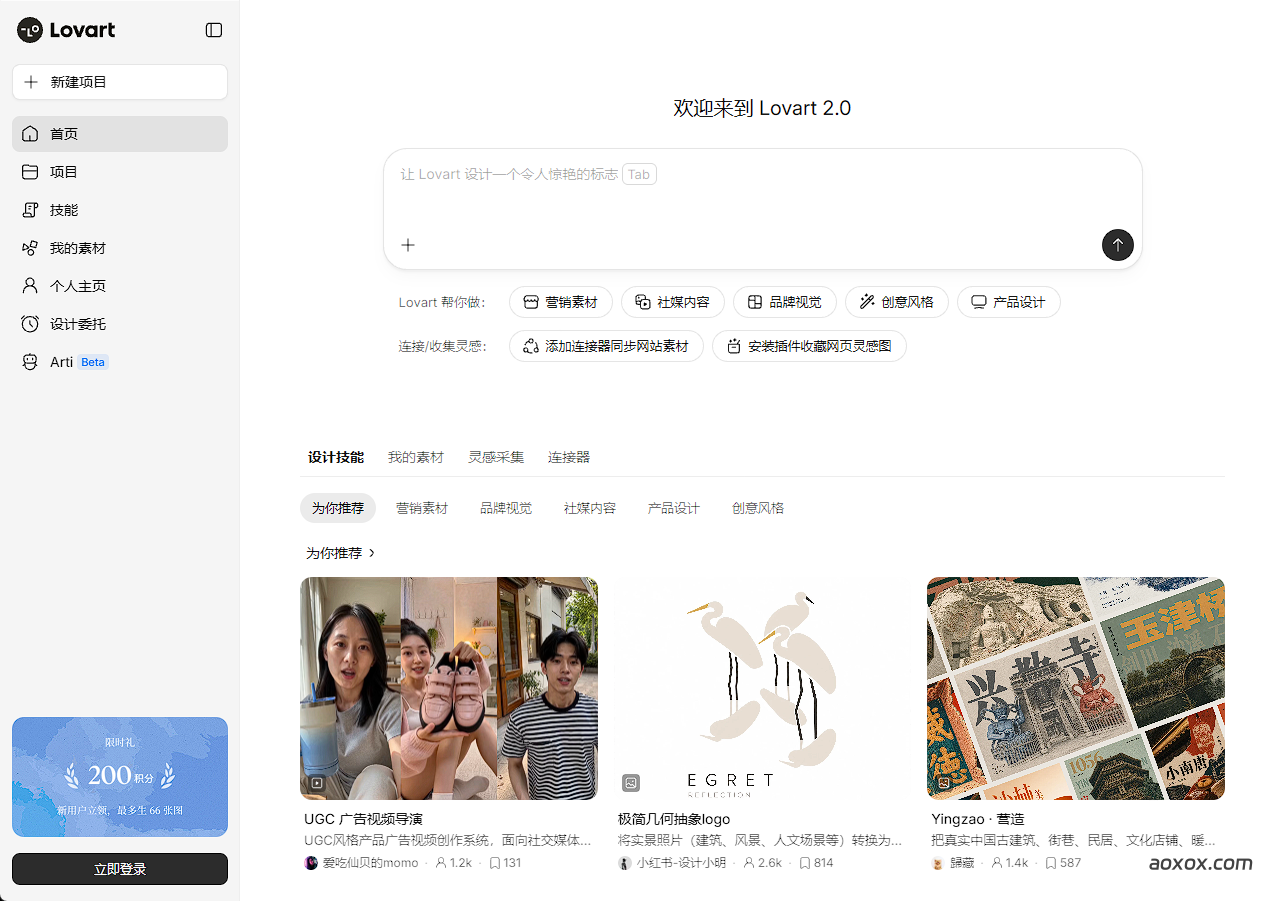Click the avatar of 小红书-设计小明
Image resolution: width=1273 pixels, height=901 pixels.
625,862
